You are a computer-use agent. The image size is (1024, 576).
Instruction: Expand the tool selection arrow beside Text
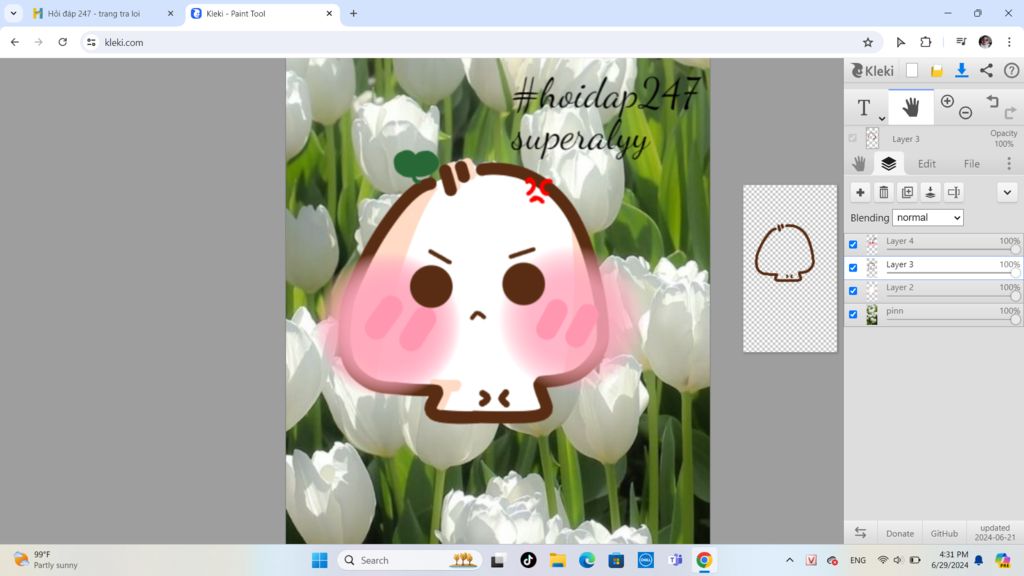(882, 118)
